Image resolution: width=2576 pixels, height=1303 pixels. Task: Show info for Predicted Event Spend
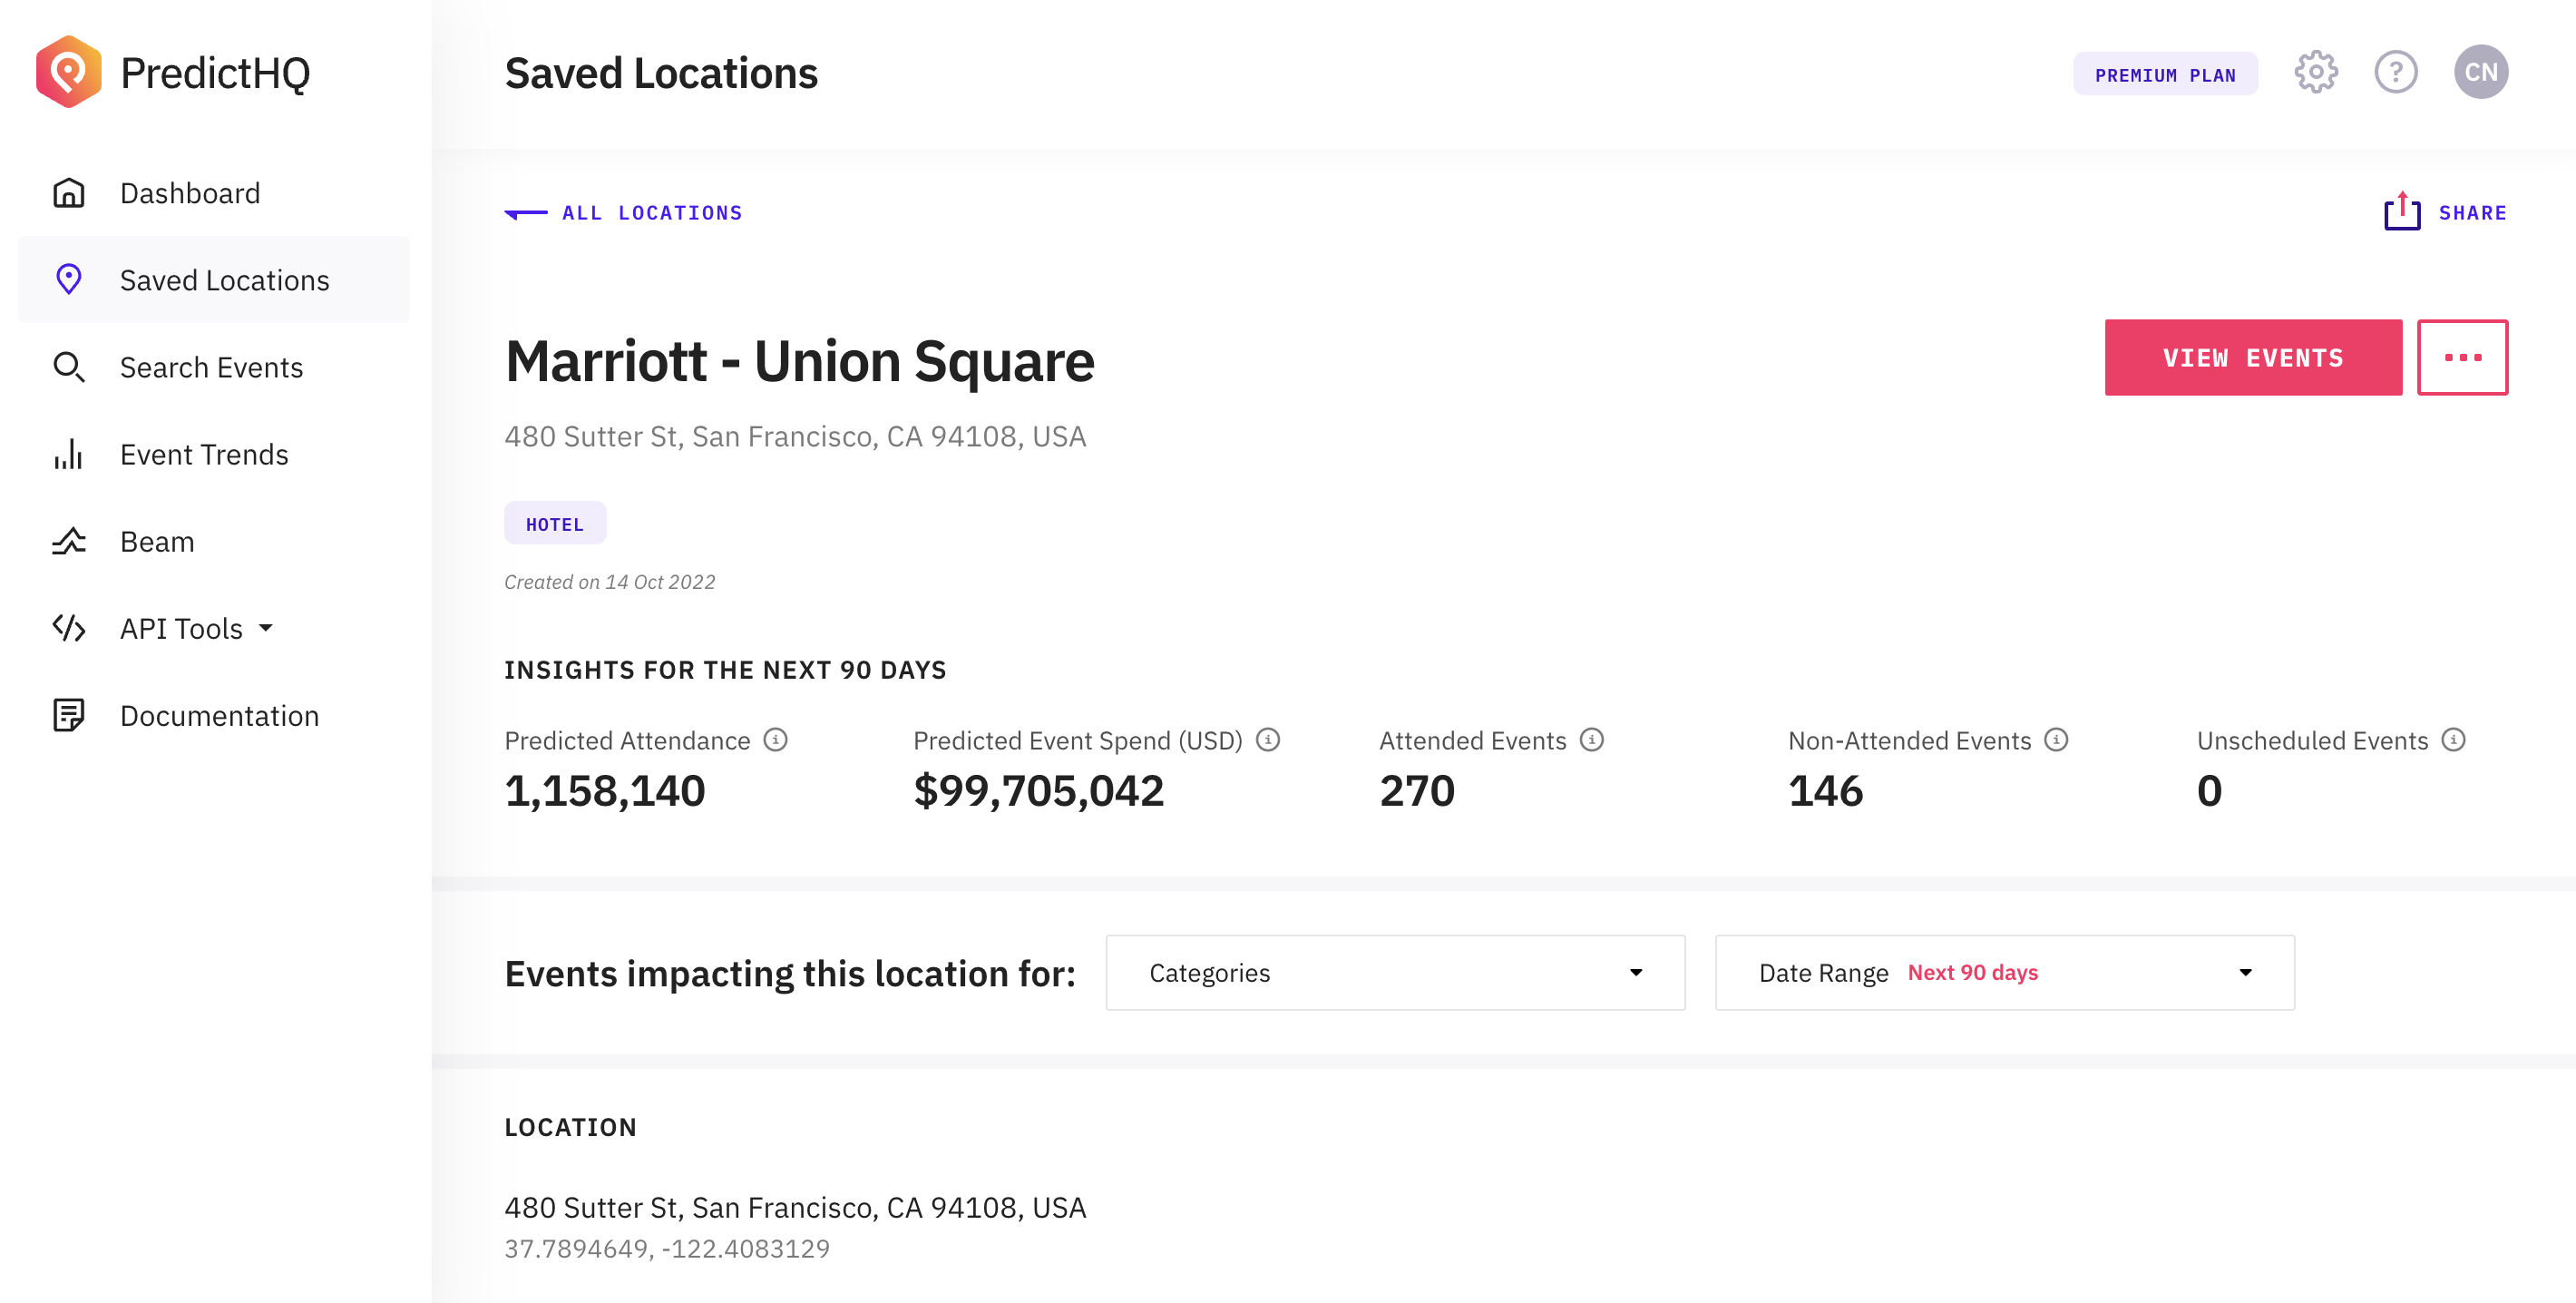[x=1268, y=740]
